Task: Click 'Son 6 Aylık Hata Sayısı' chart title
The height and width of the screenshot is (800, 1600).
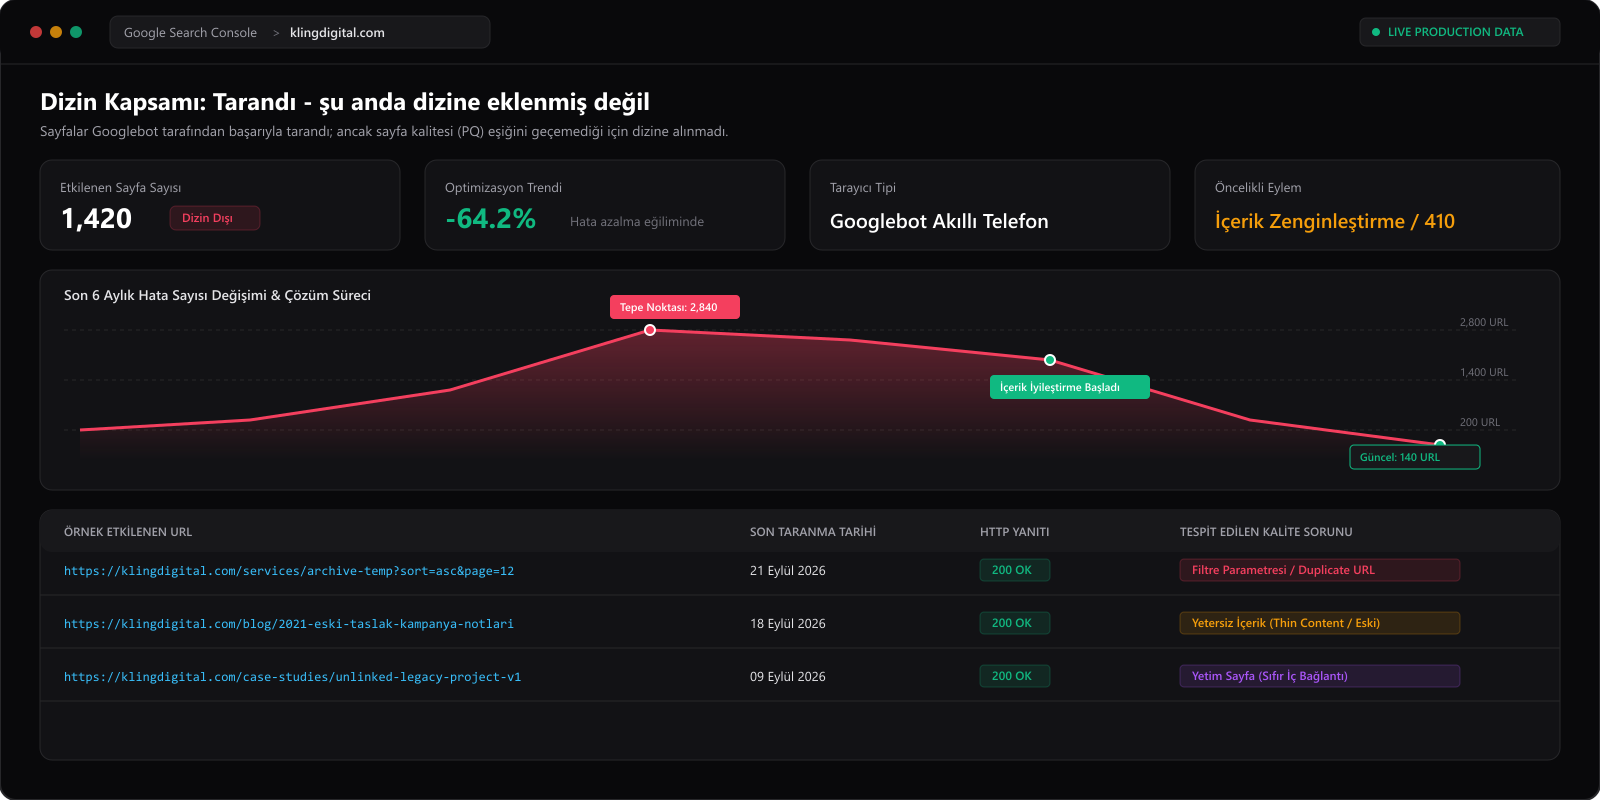Action: point(217,295)
